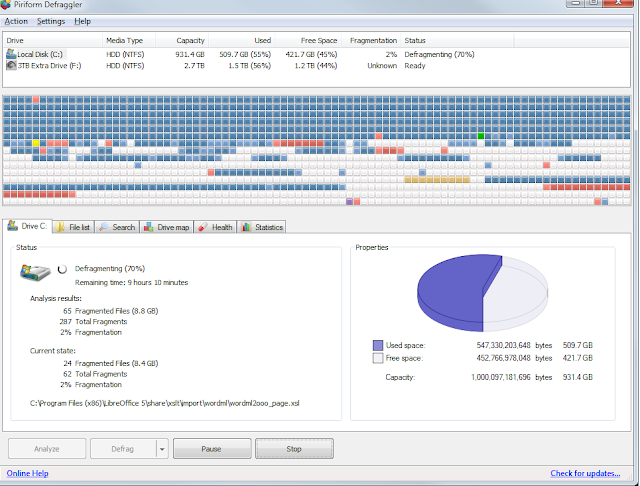Click the blocks icon on Drive map tab
The width and height of the screenshot is (640, 486).
click(149, 227)
